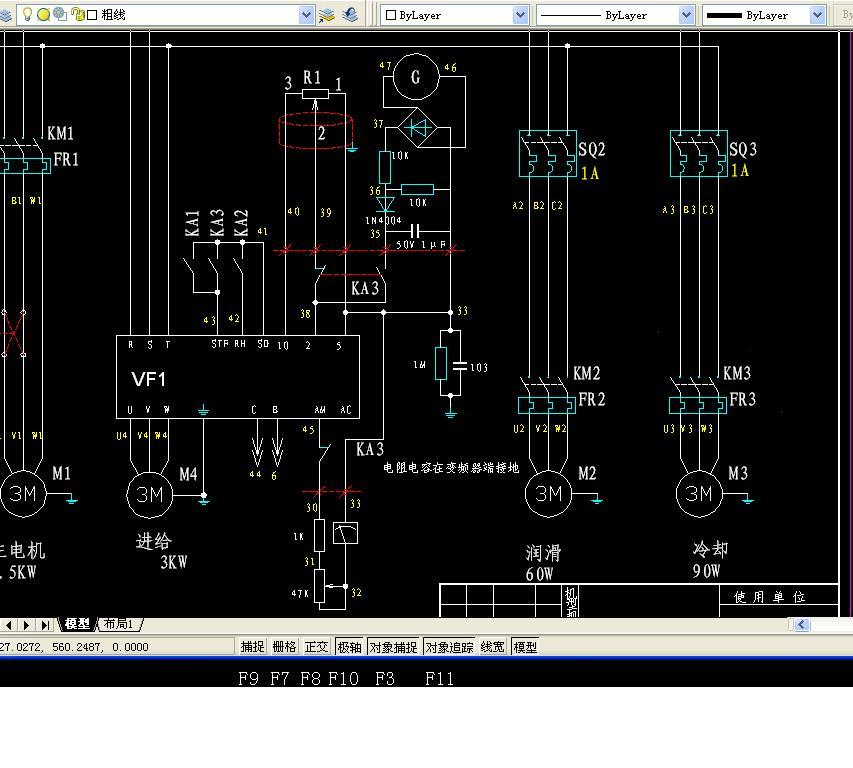The image size is (853, 768).
Task: Click the 润滑 lubrication caption
Action: click(x=543, y=553)
